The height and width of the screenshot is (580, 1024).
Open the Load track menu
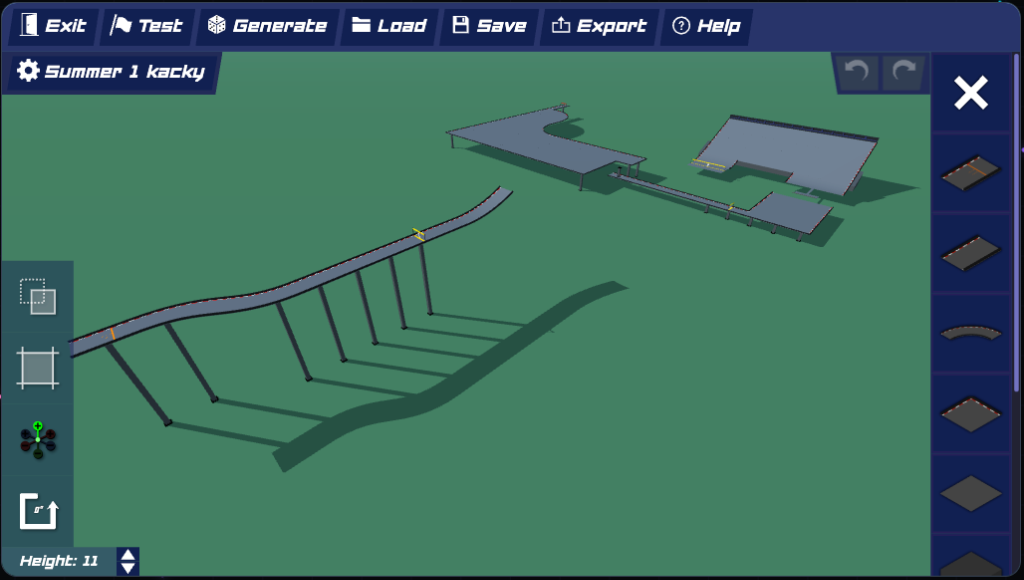coord(388,26)
